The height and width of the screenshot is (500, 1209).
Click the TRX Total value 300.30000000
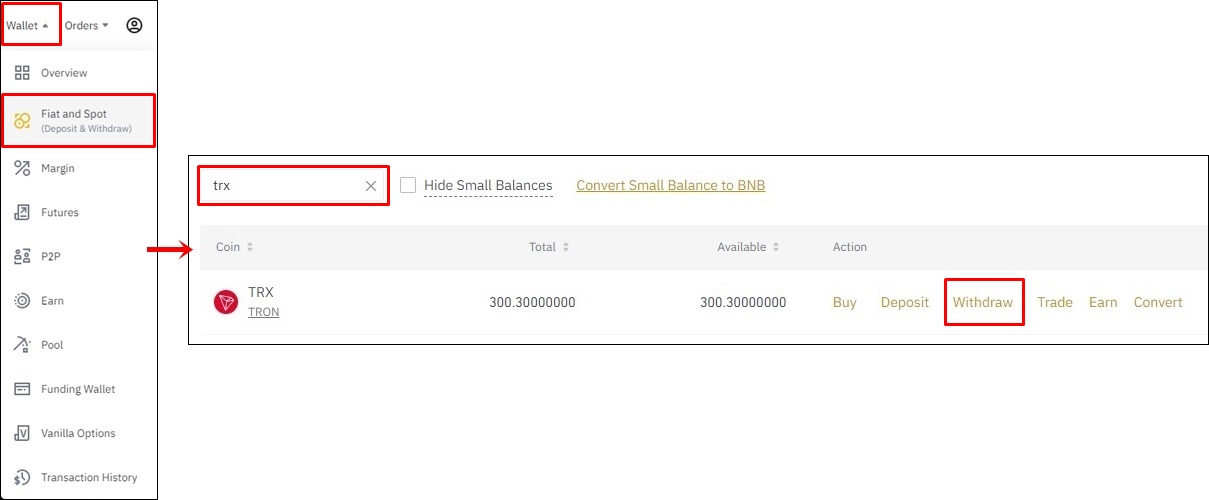click(532, 302)
